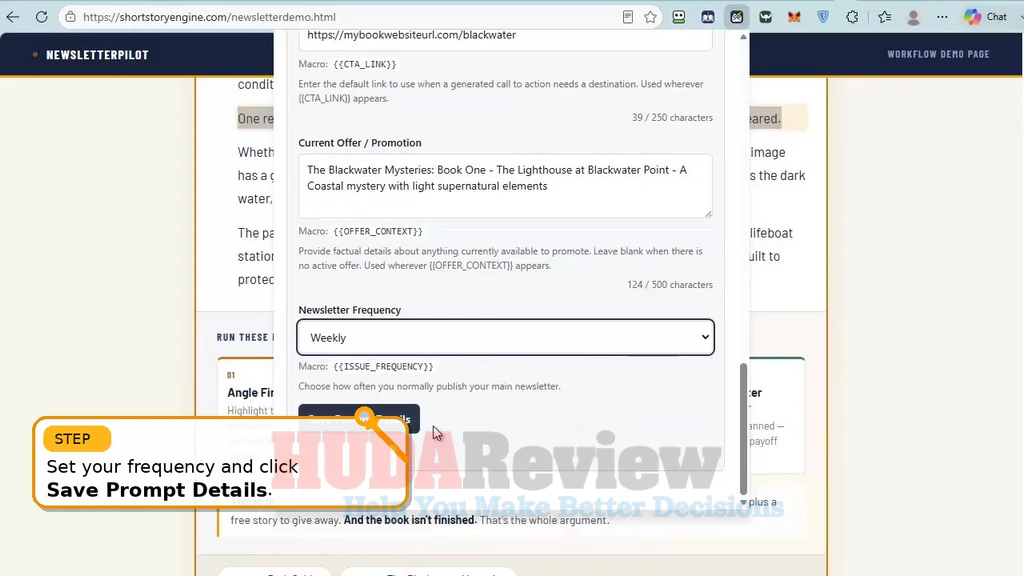Open the blue shield extension

823,17
